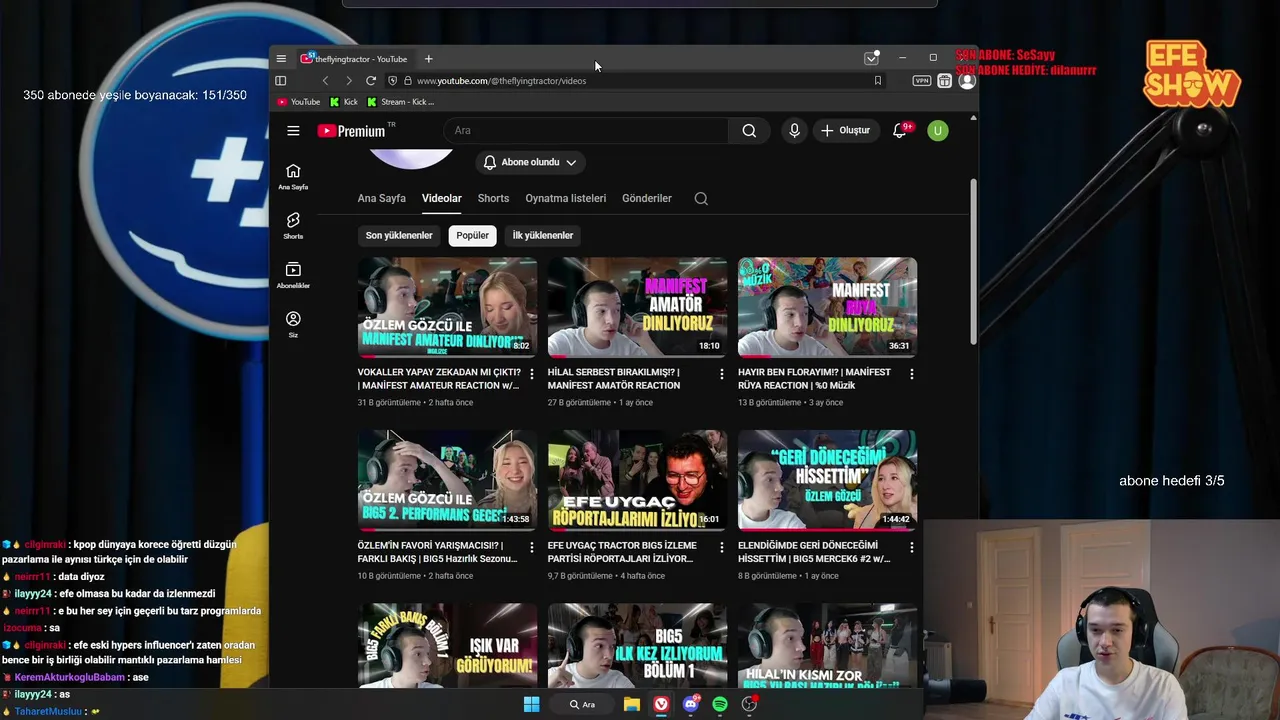Screen dimensions: 1280x720
Task: Click the Oluştur create button
Action: [846, 131]
